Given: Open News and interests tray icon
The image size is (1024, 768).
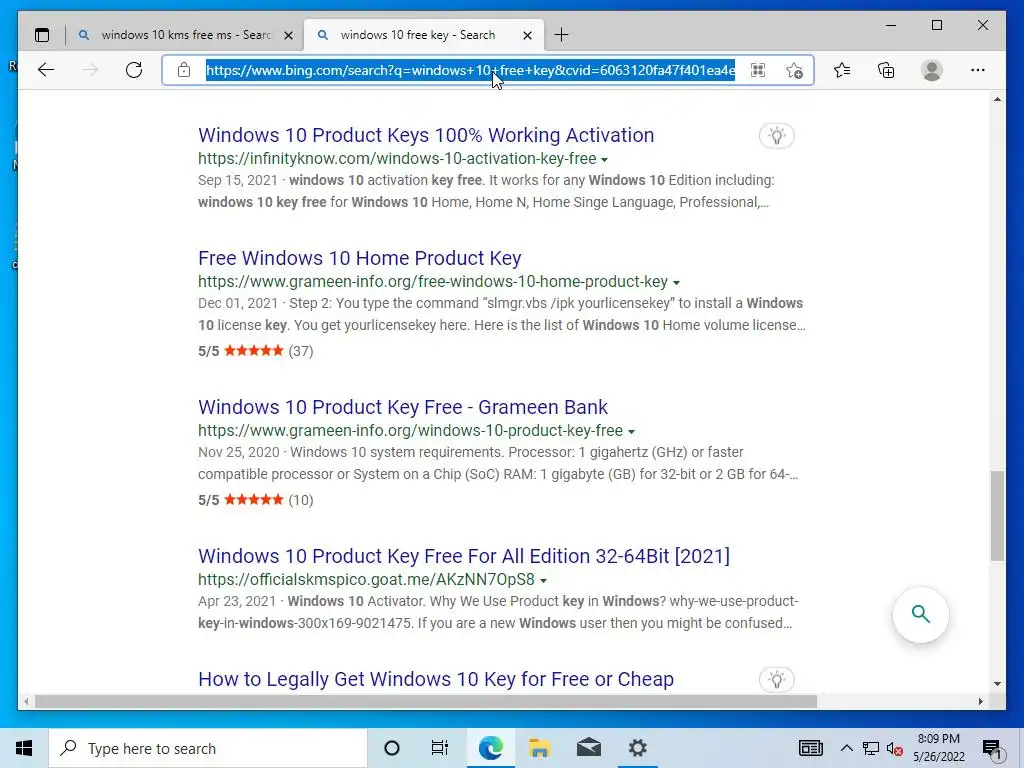Looking at the screenshot, I should point(810,748).
